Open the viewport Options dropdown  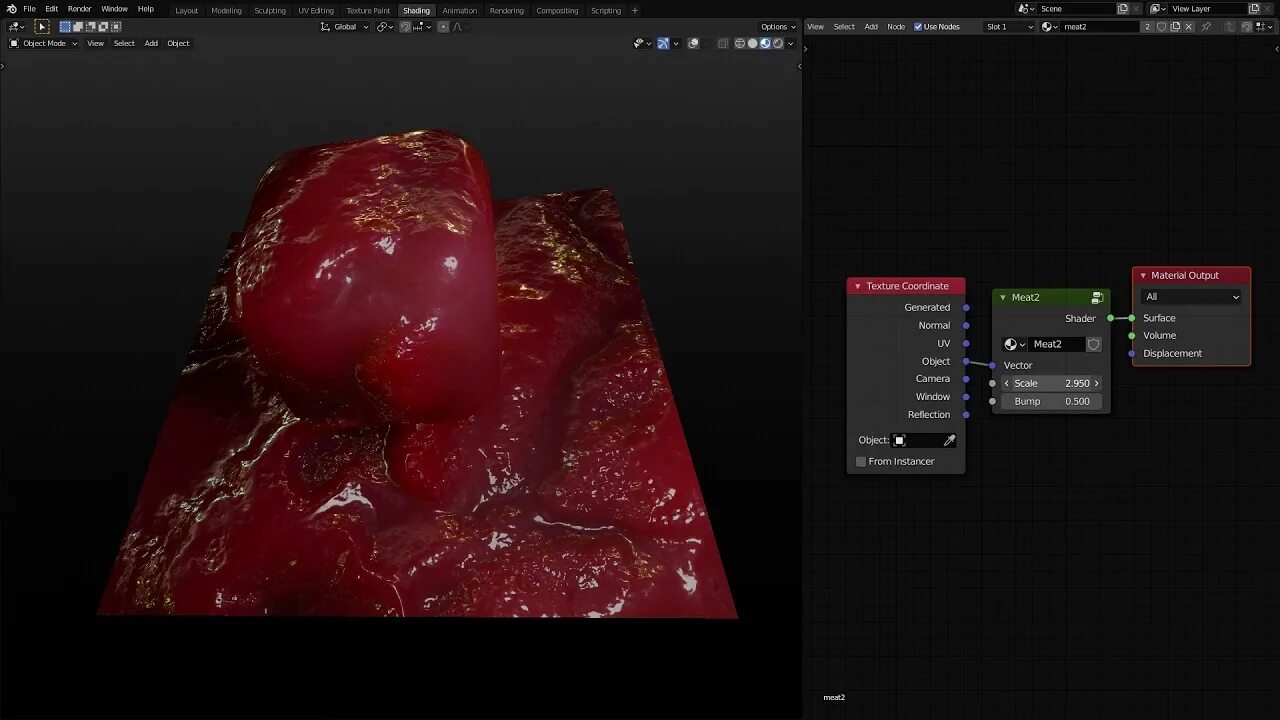[x=778, y=27]
